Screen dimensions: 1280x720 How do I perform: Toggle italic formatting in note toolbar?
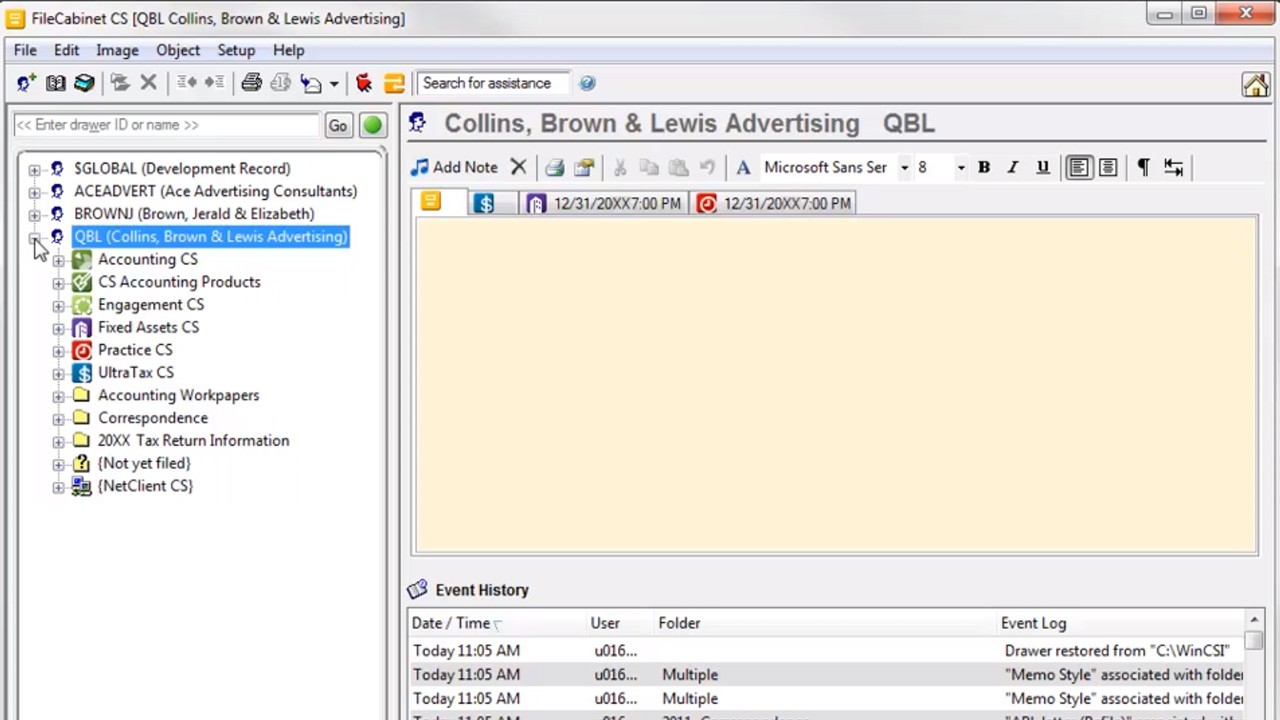pyautogui.click(x=1012, y=167)
